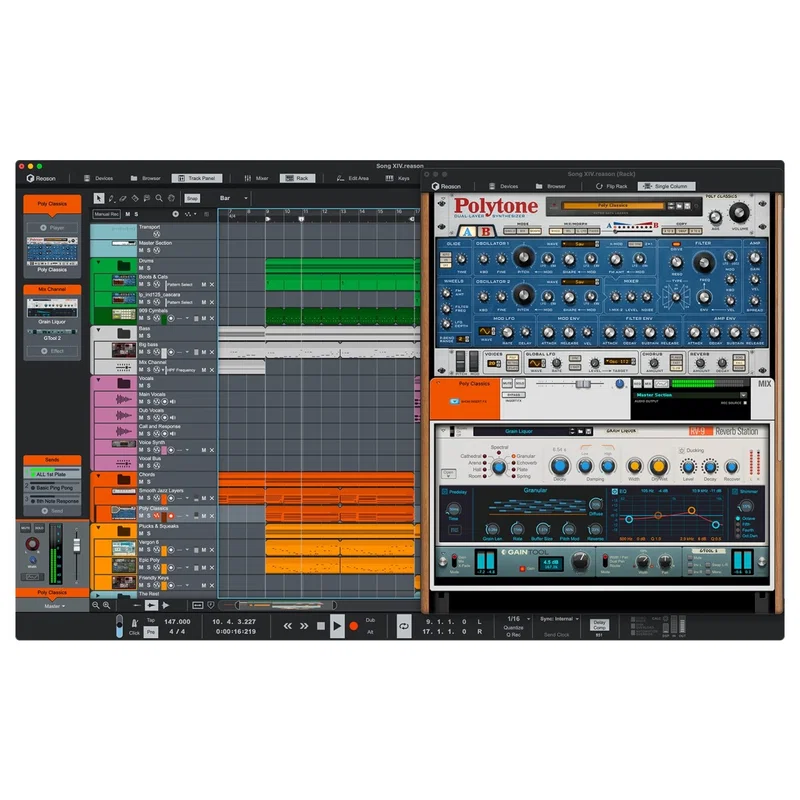Select the Hand tool
Screen dimensions: 800x800
171,198
